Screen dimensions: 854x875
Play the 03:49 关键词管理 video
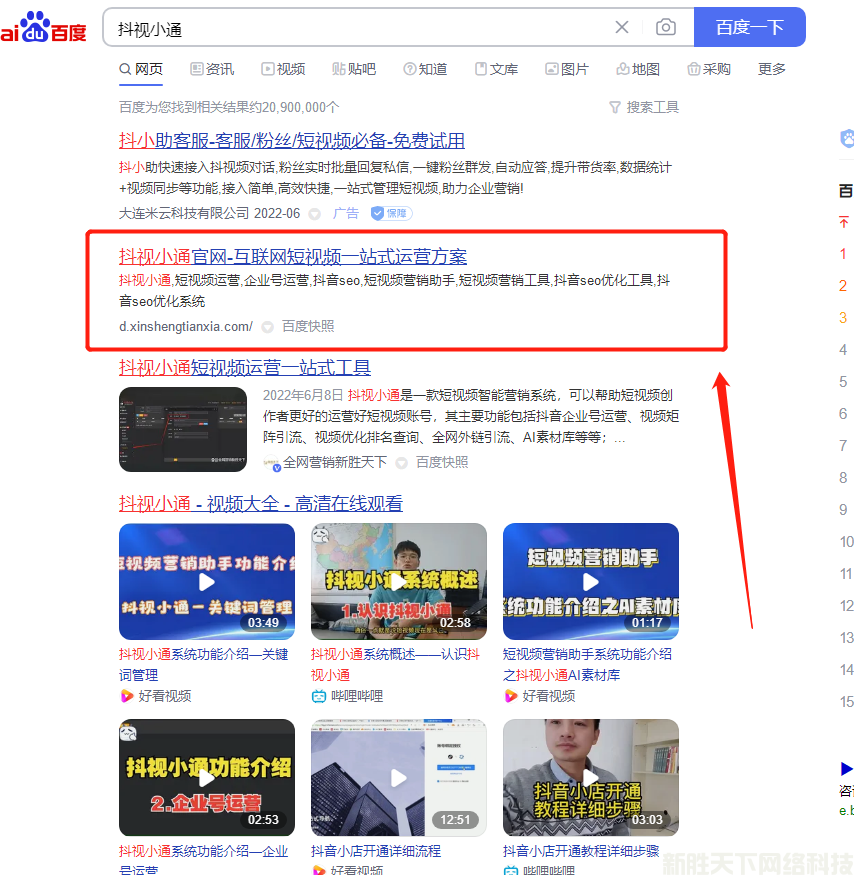(206, 581)
